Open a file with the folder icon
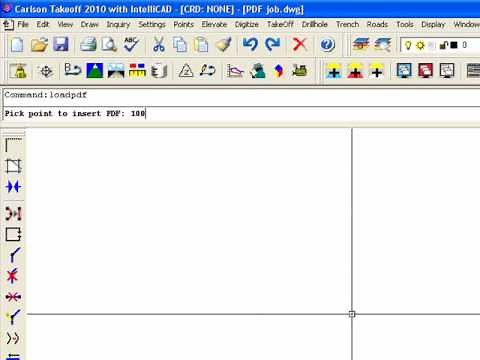This screenshot has width=480, height=360. (39, 45)
